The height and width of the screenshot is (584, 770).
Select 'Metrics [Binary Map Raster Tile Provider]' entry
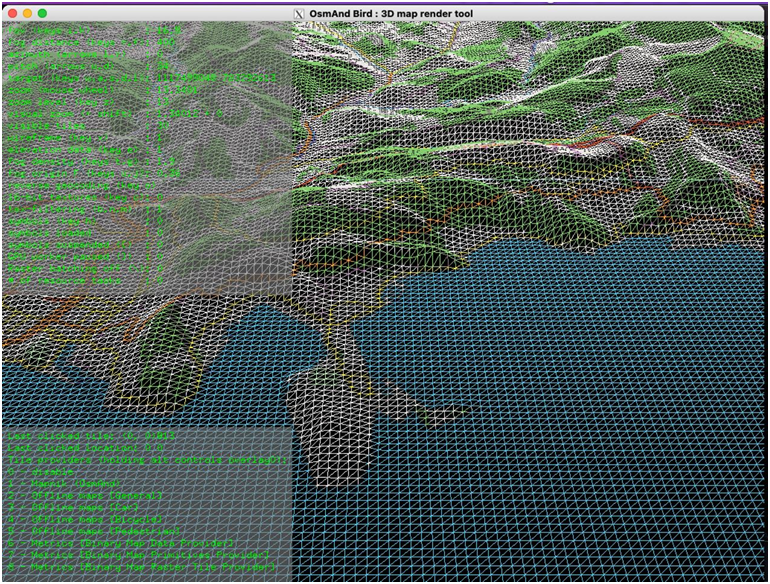click(142, 566)
